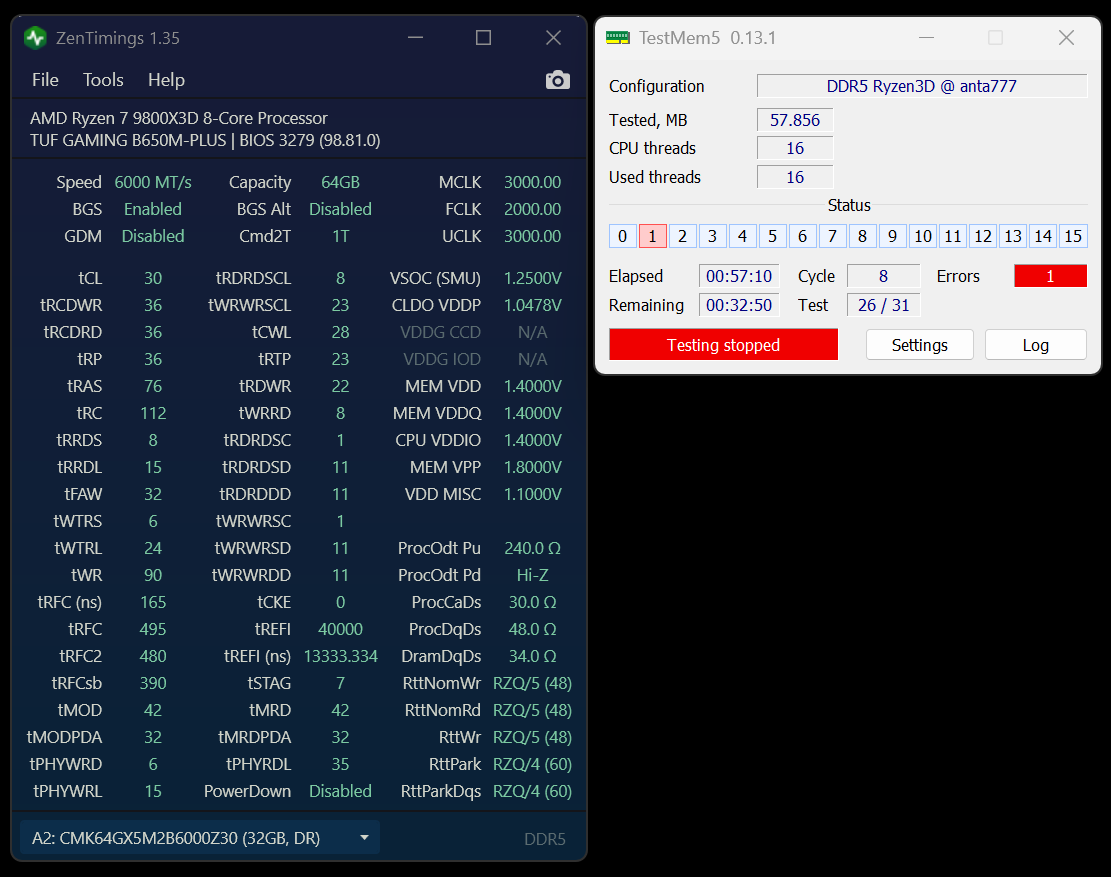Select thread status box 8

click(x=862, y=236)
